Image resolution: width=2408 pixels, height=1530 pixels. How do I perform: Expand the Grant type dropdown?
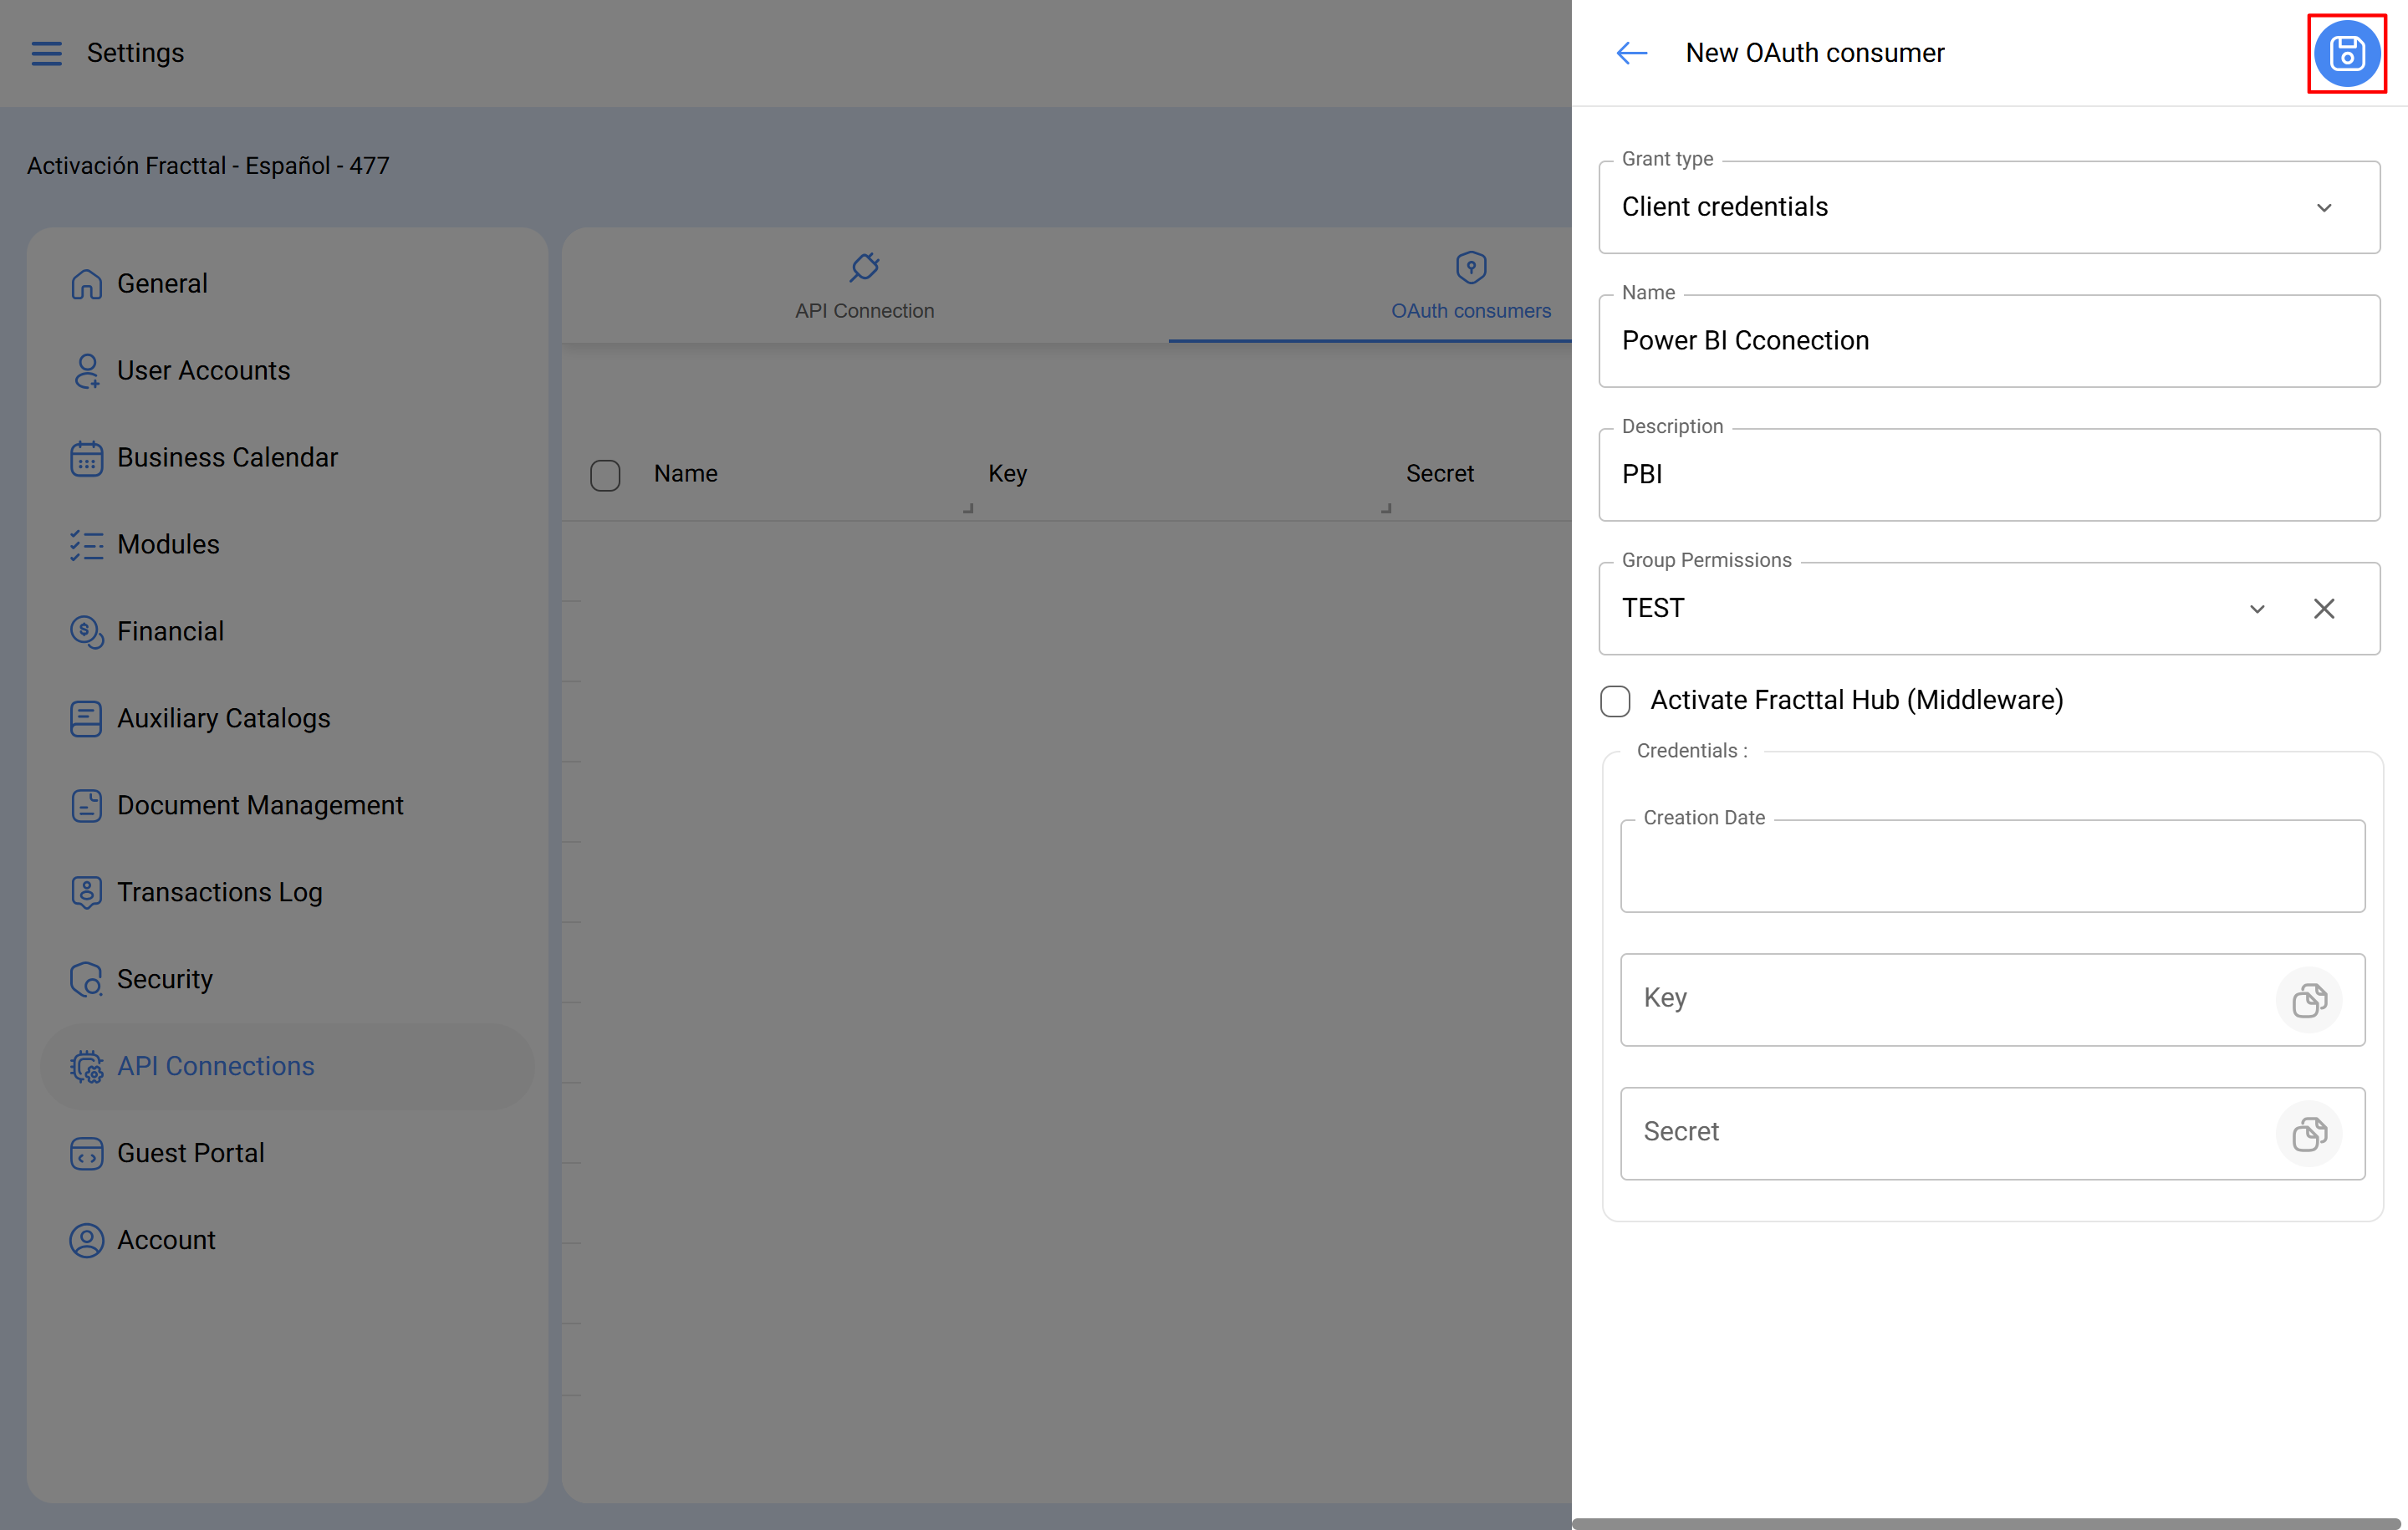(2323, 207)
